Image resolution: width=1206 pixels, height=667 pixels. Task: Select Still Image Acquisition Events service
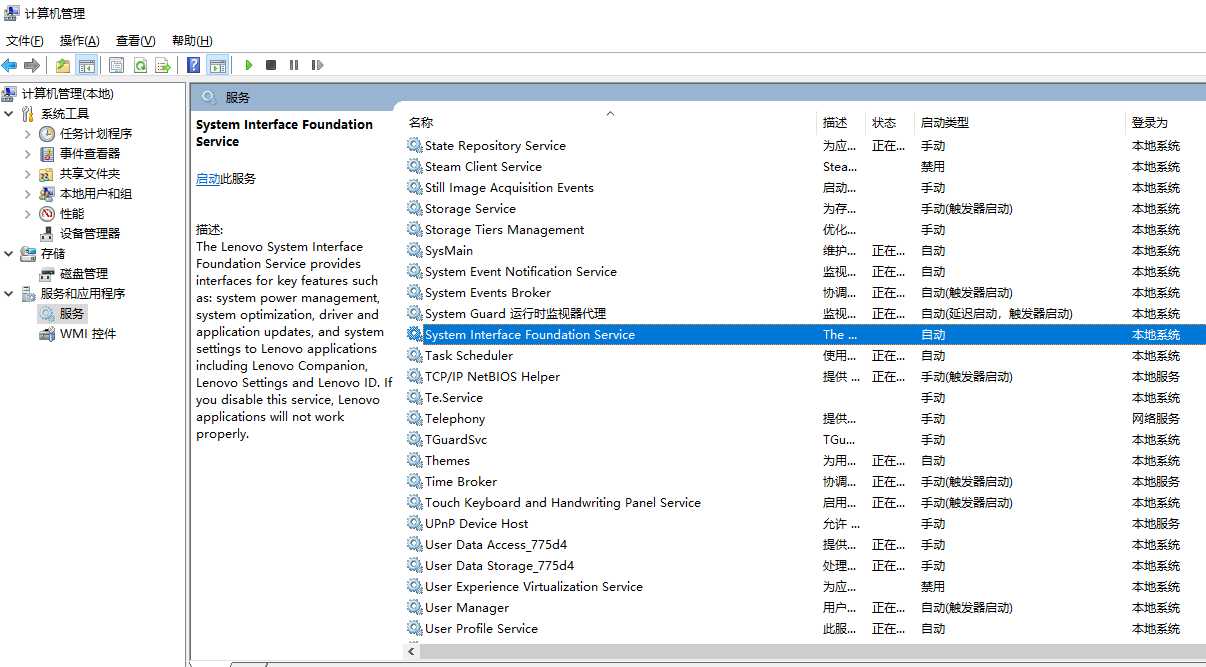coord(804,188)
